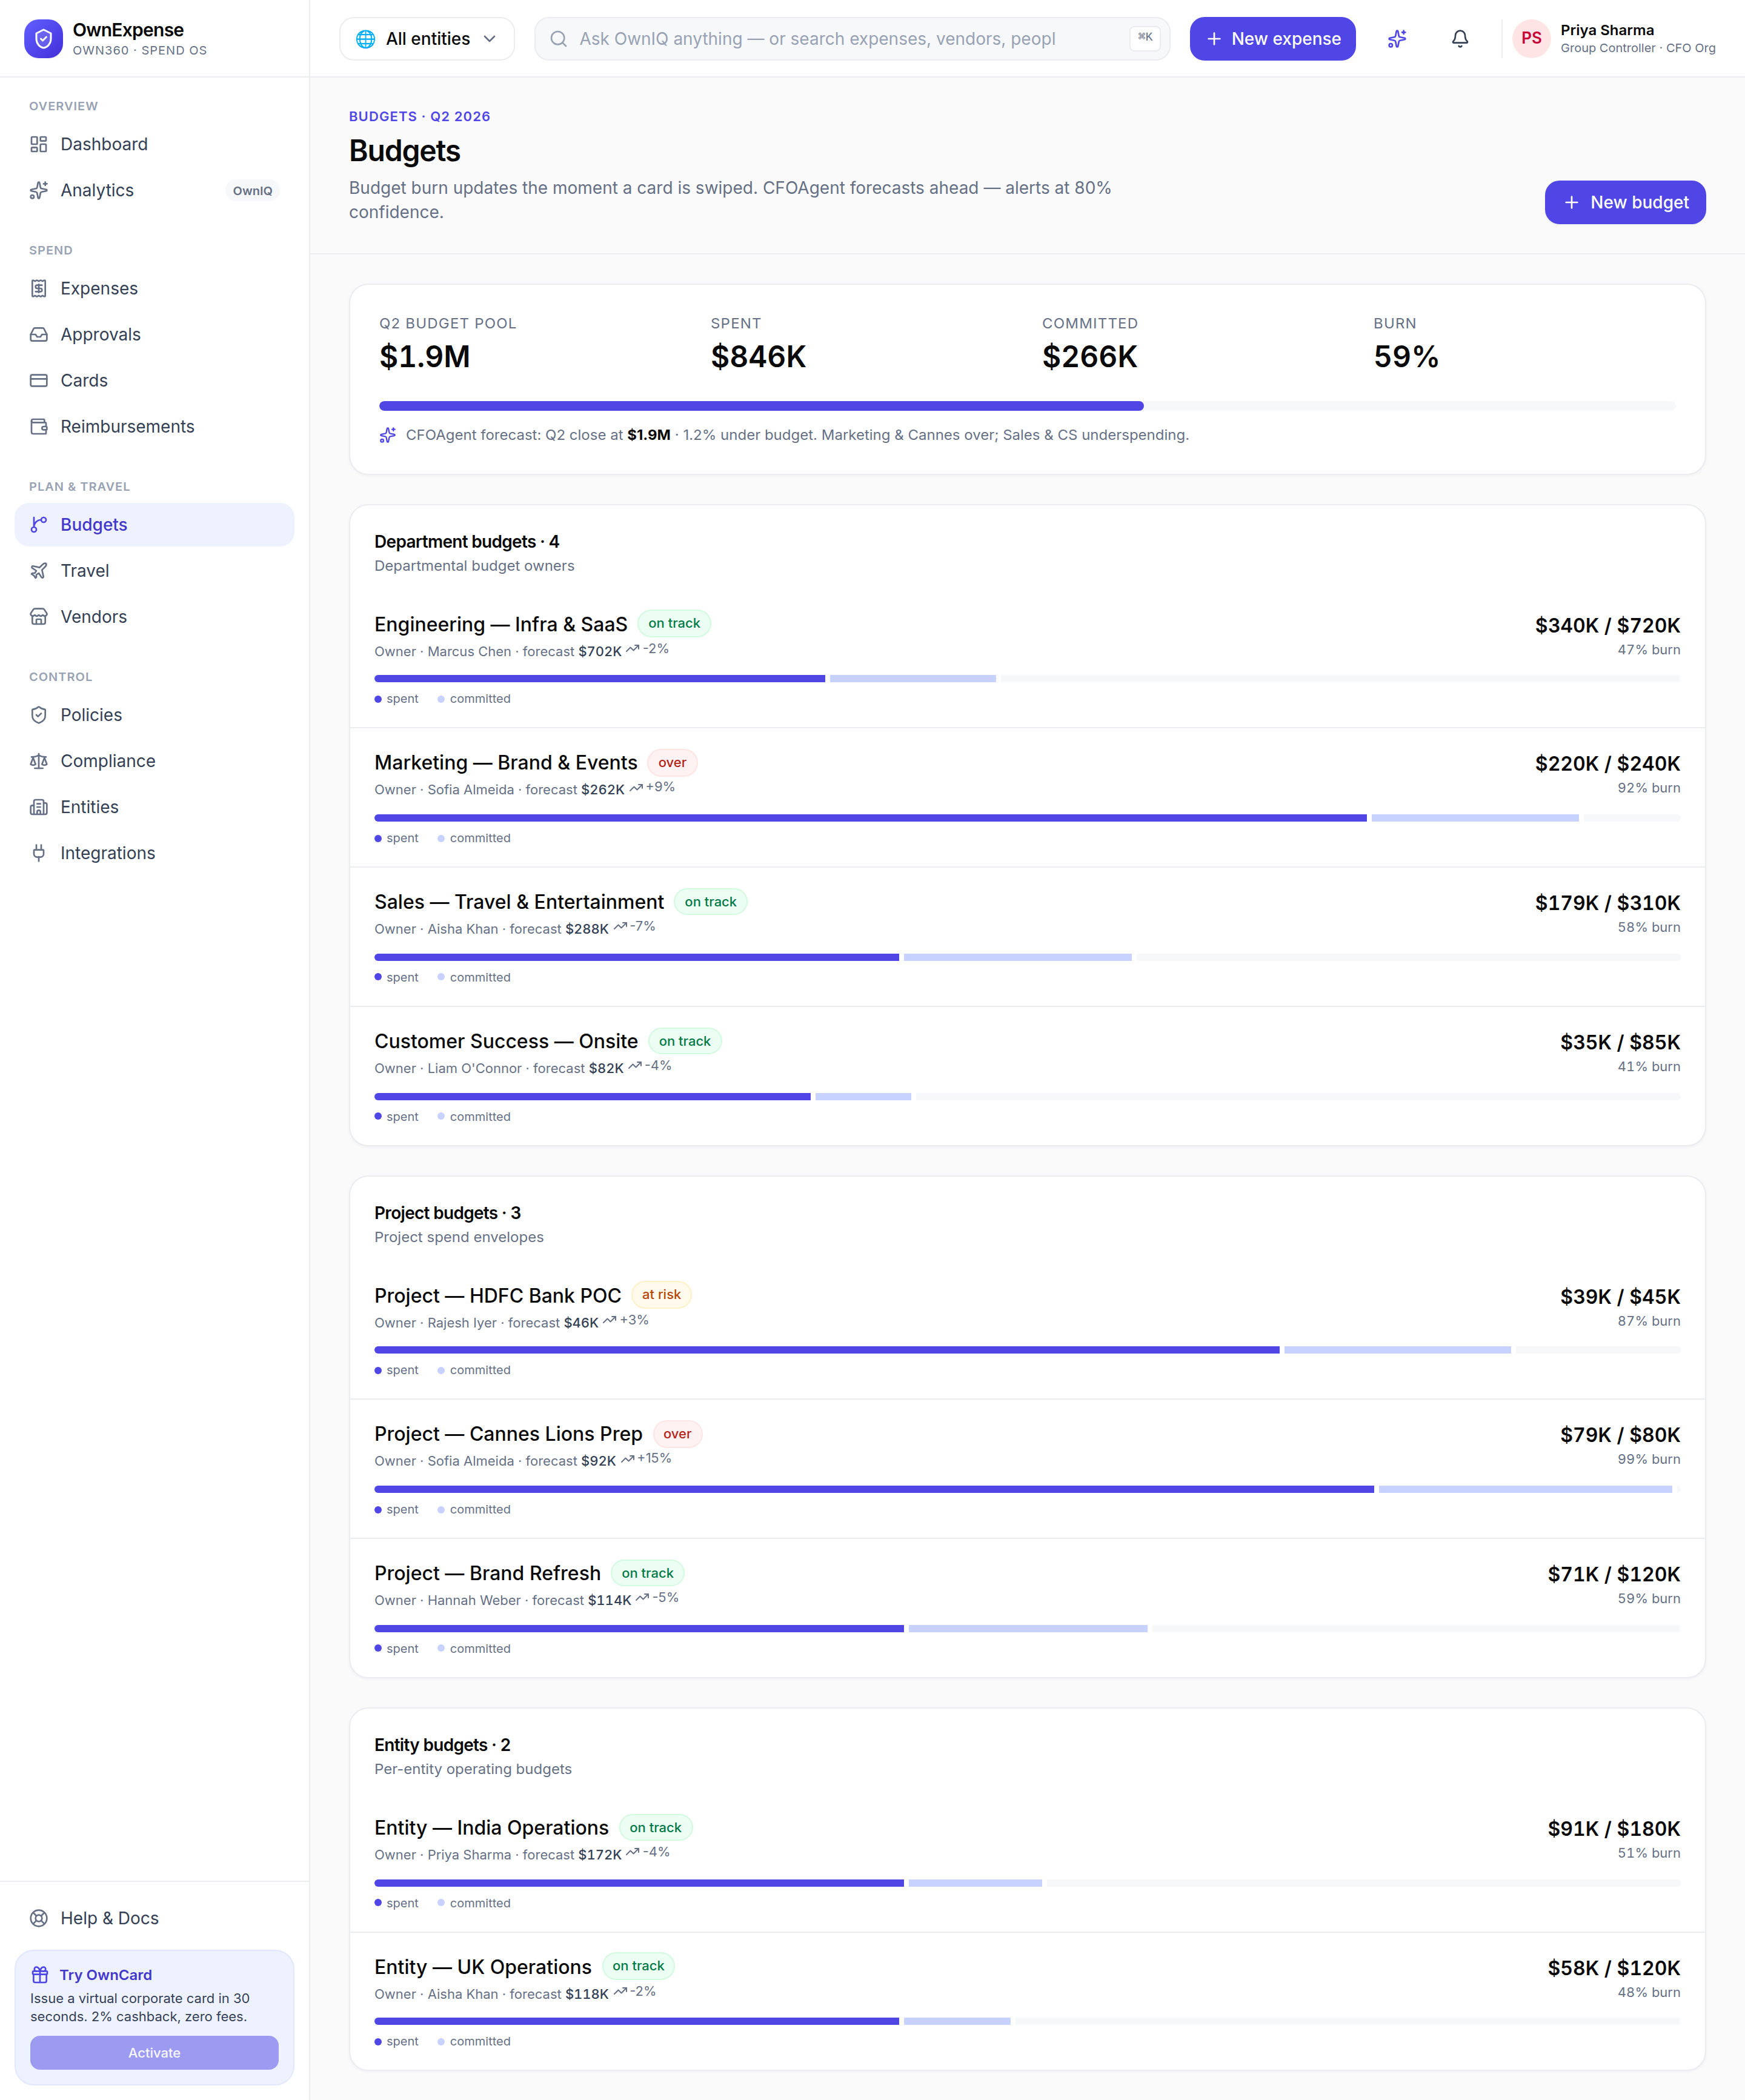
Task: Expand the All entities dropdown chevron
Action: click(489, 39)
